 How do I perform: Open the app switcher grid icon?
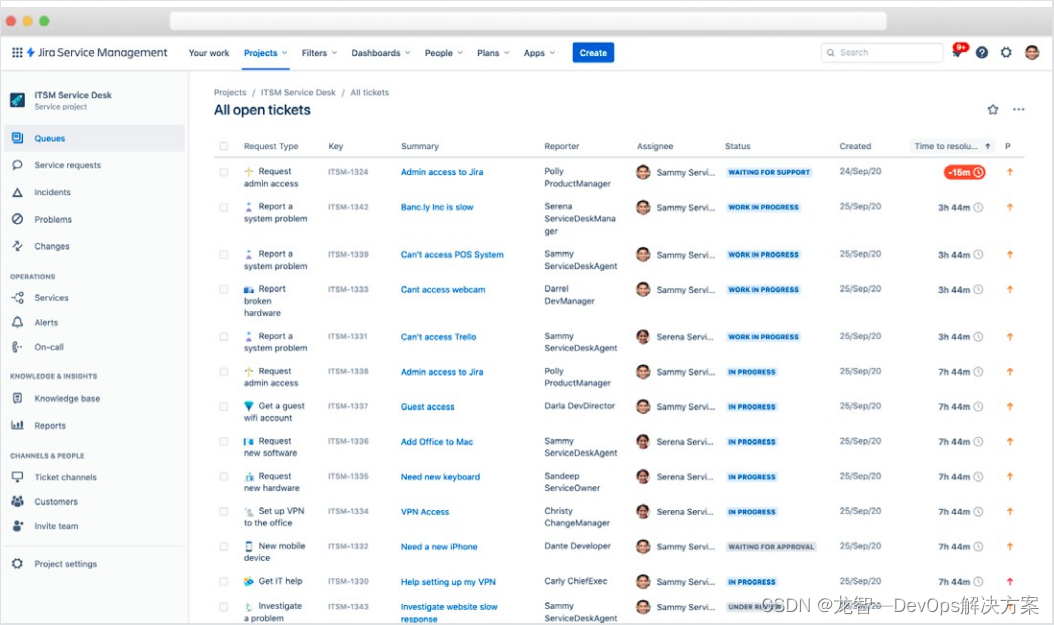click(x=17, y=52)
